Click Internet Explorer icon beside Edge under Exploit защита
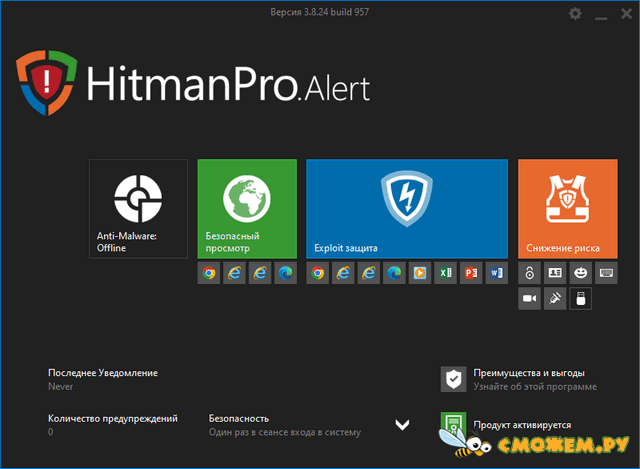The height and width of the screenshot is (469, 640). (369, 273)
